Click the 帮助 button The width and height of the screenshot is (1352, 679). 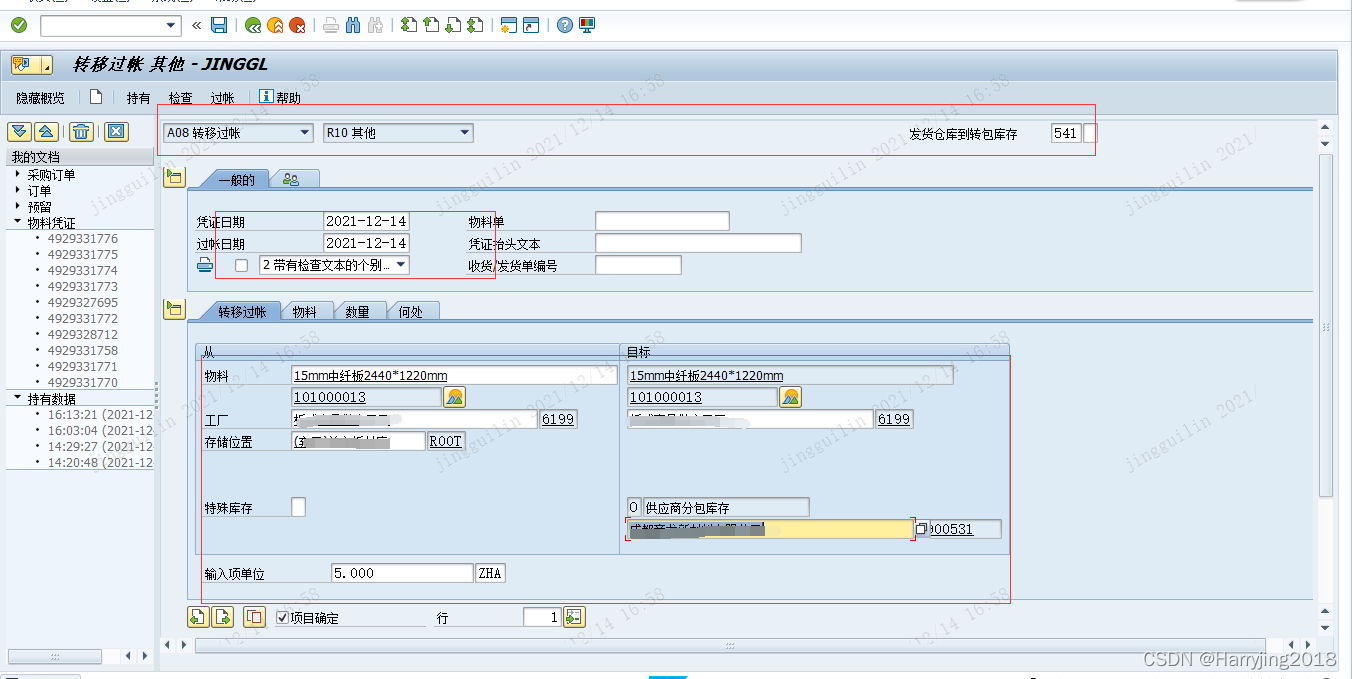280,98
